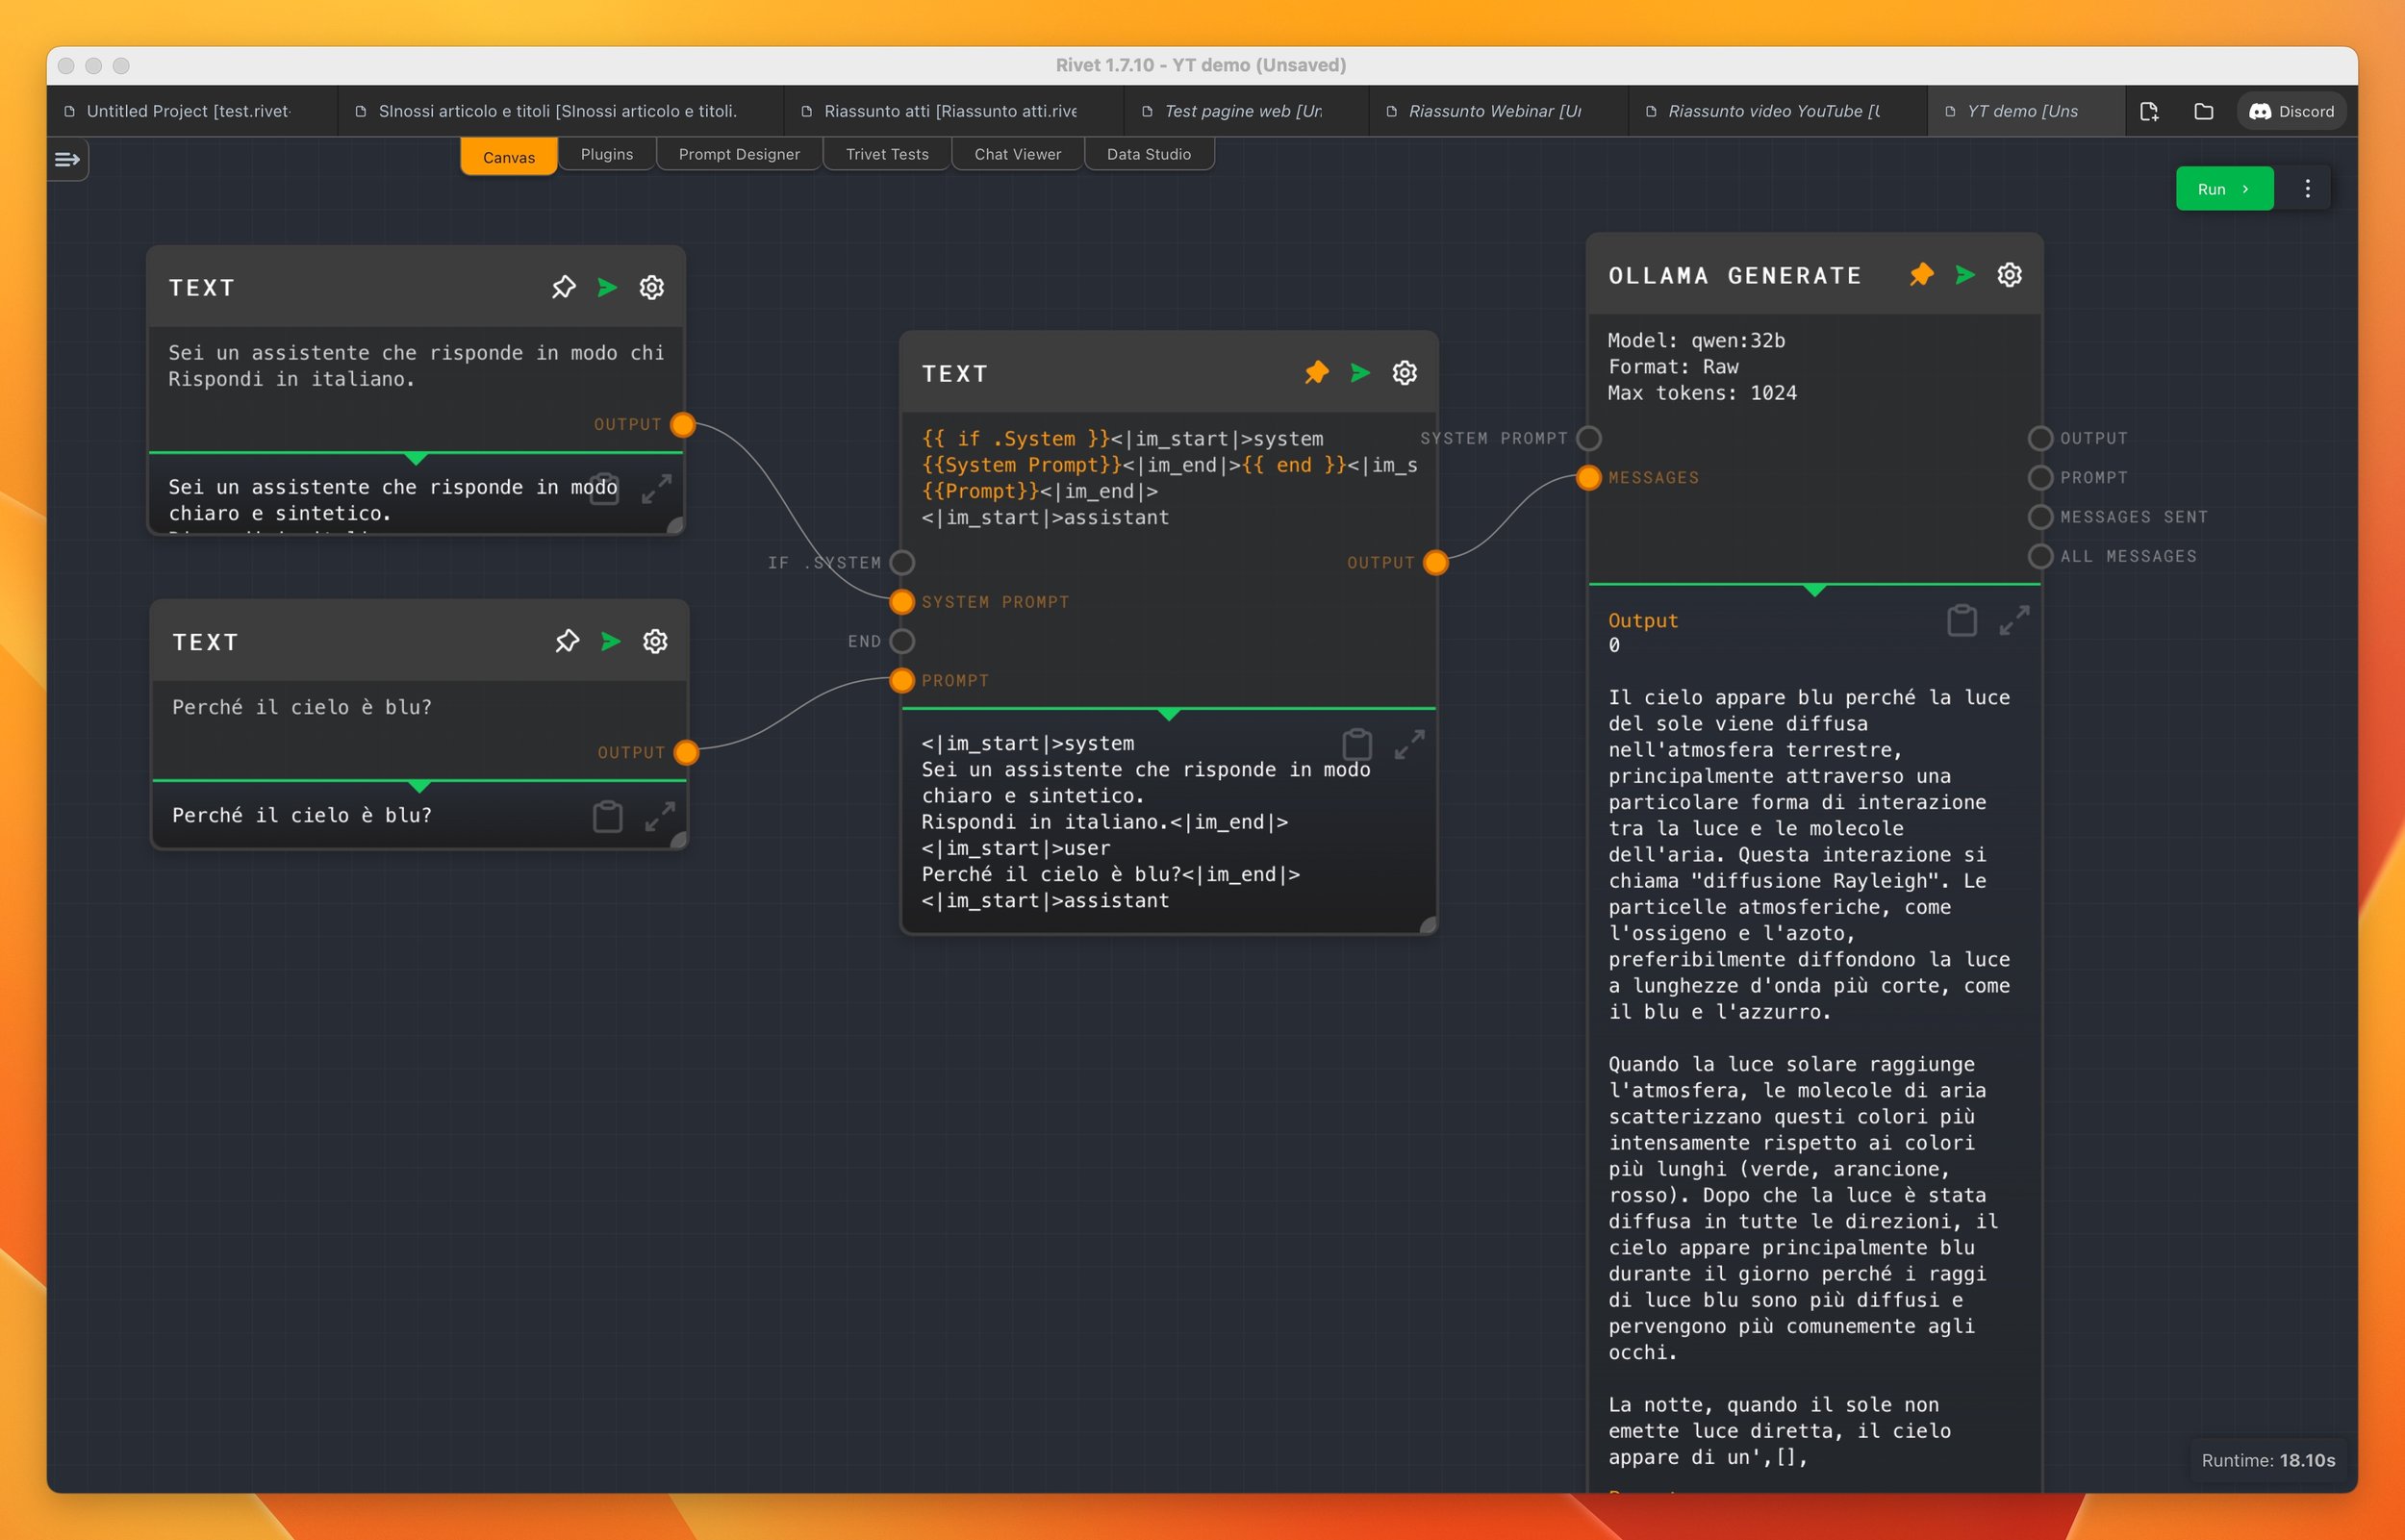2405x1540 pixels.
Task: Click the open project folder icon
Action: [2203, 111]
